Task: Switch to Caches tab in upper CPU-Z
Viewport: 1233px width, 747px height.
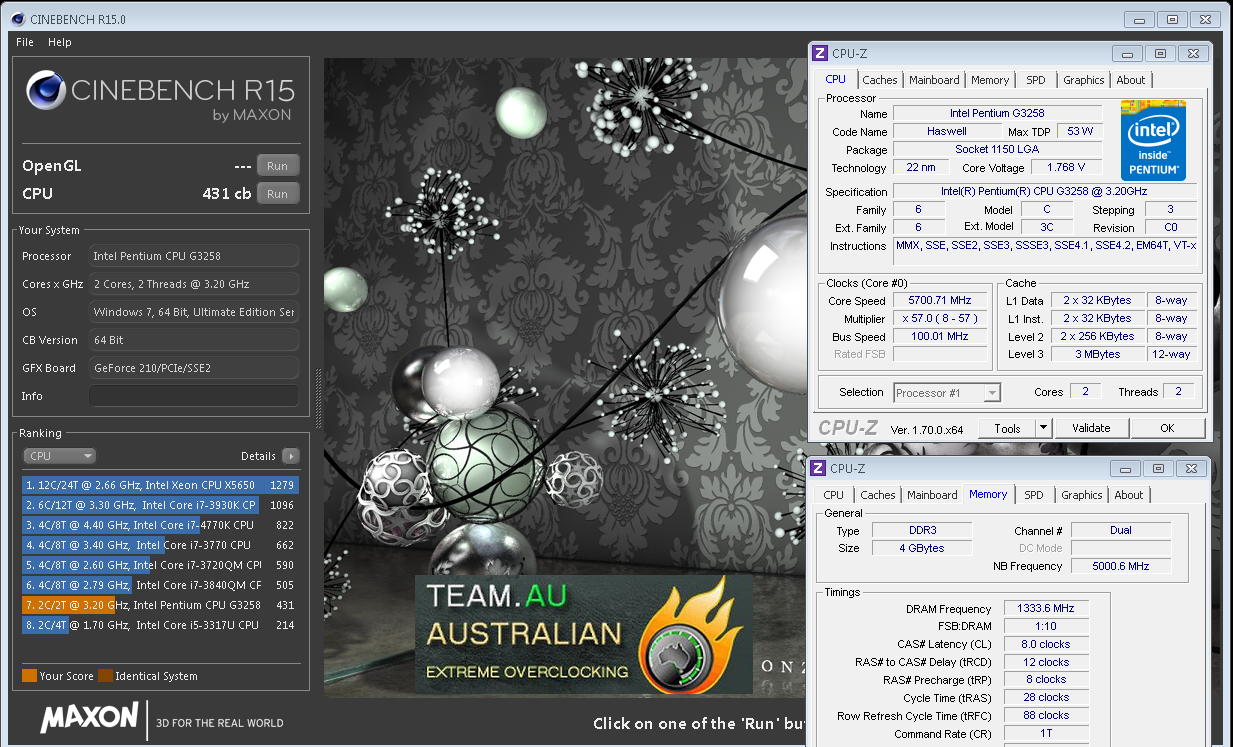Action: pos(880,80)
